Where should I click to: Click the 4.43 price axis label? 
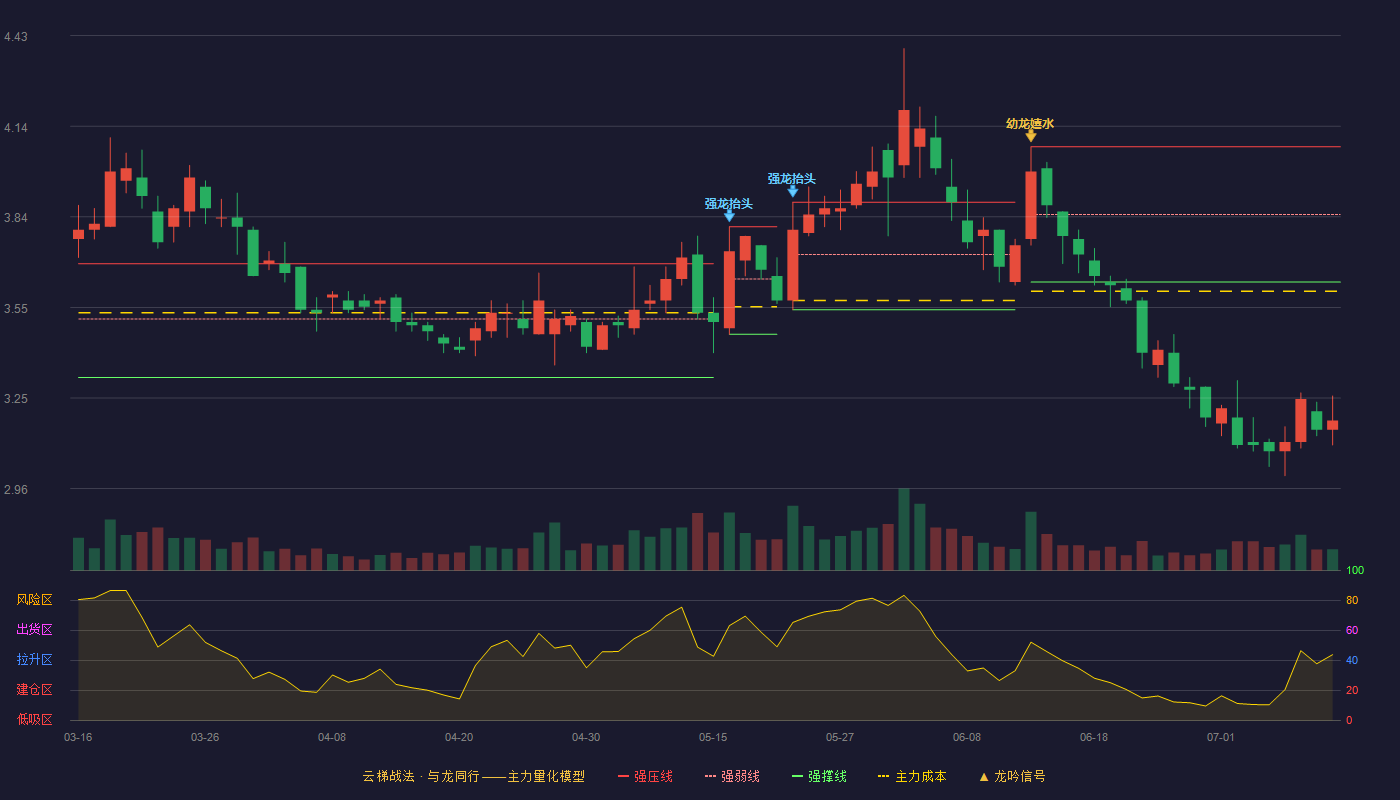(x=16, y=37)
